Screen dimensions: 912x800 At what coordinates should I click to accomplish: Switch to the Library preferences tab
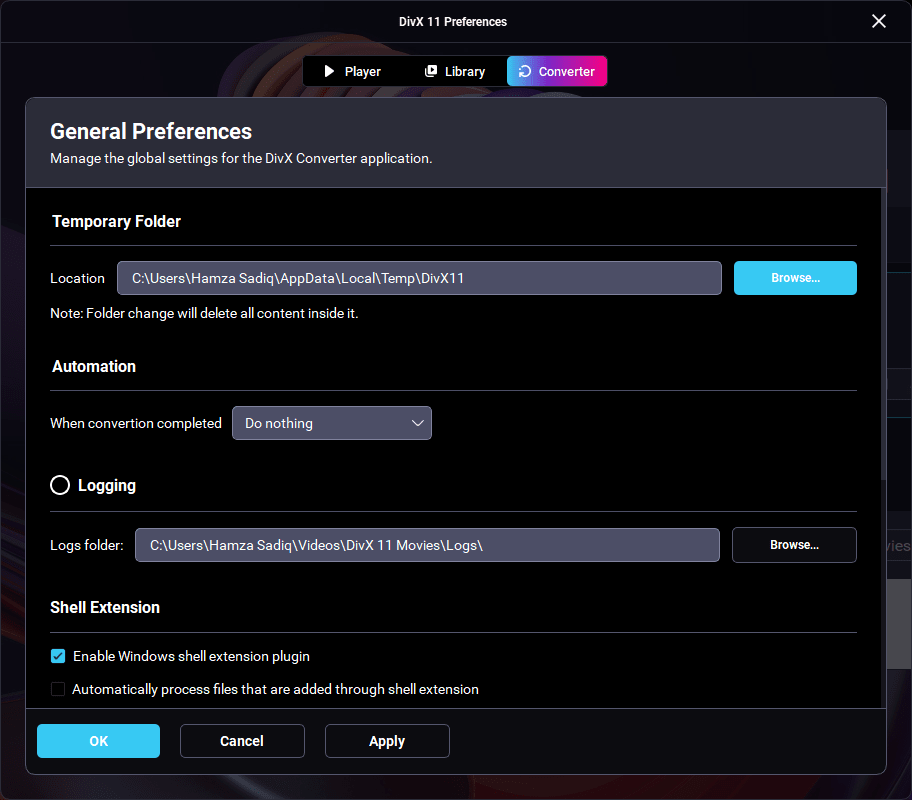pos(455,71)
